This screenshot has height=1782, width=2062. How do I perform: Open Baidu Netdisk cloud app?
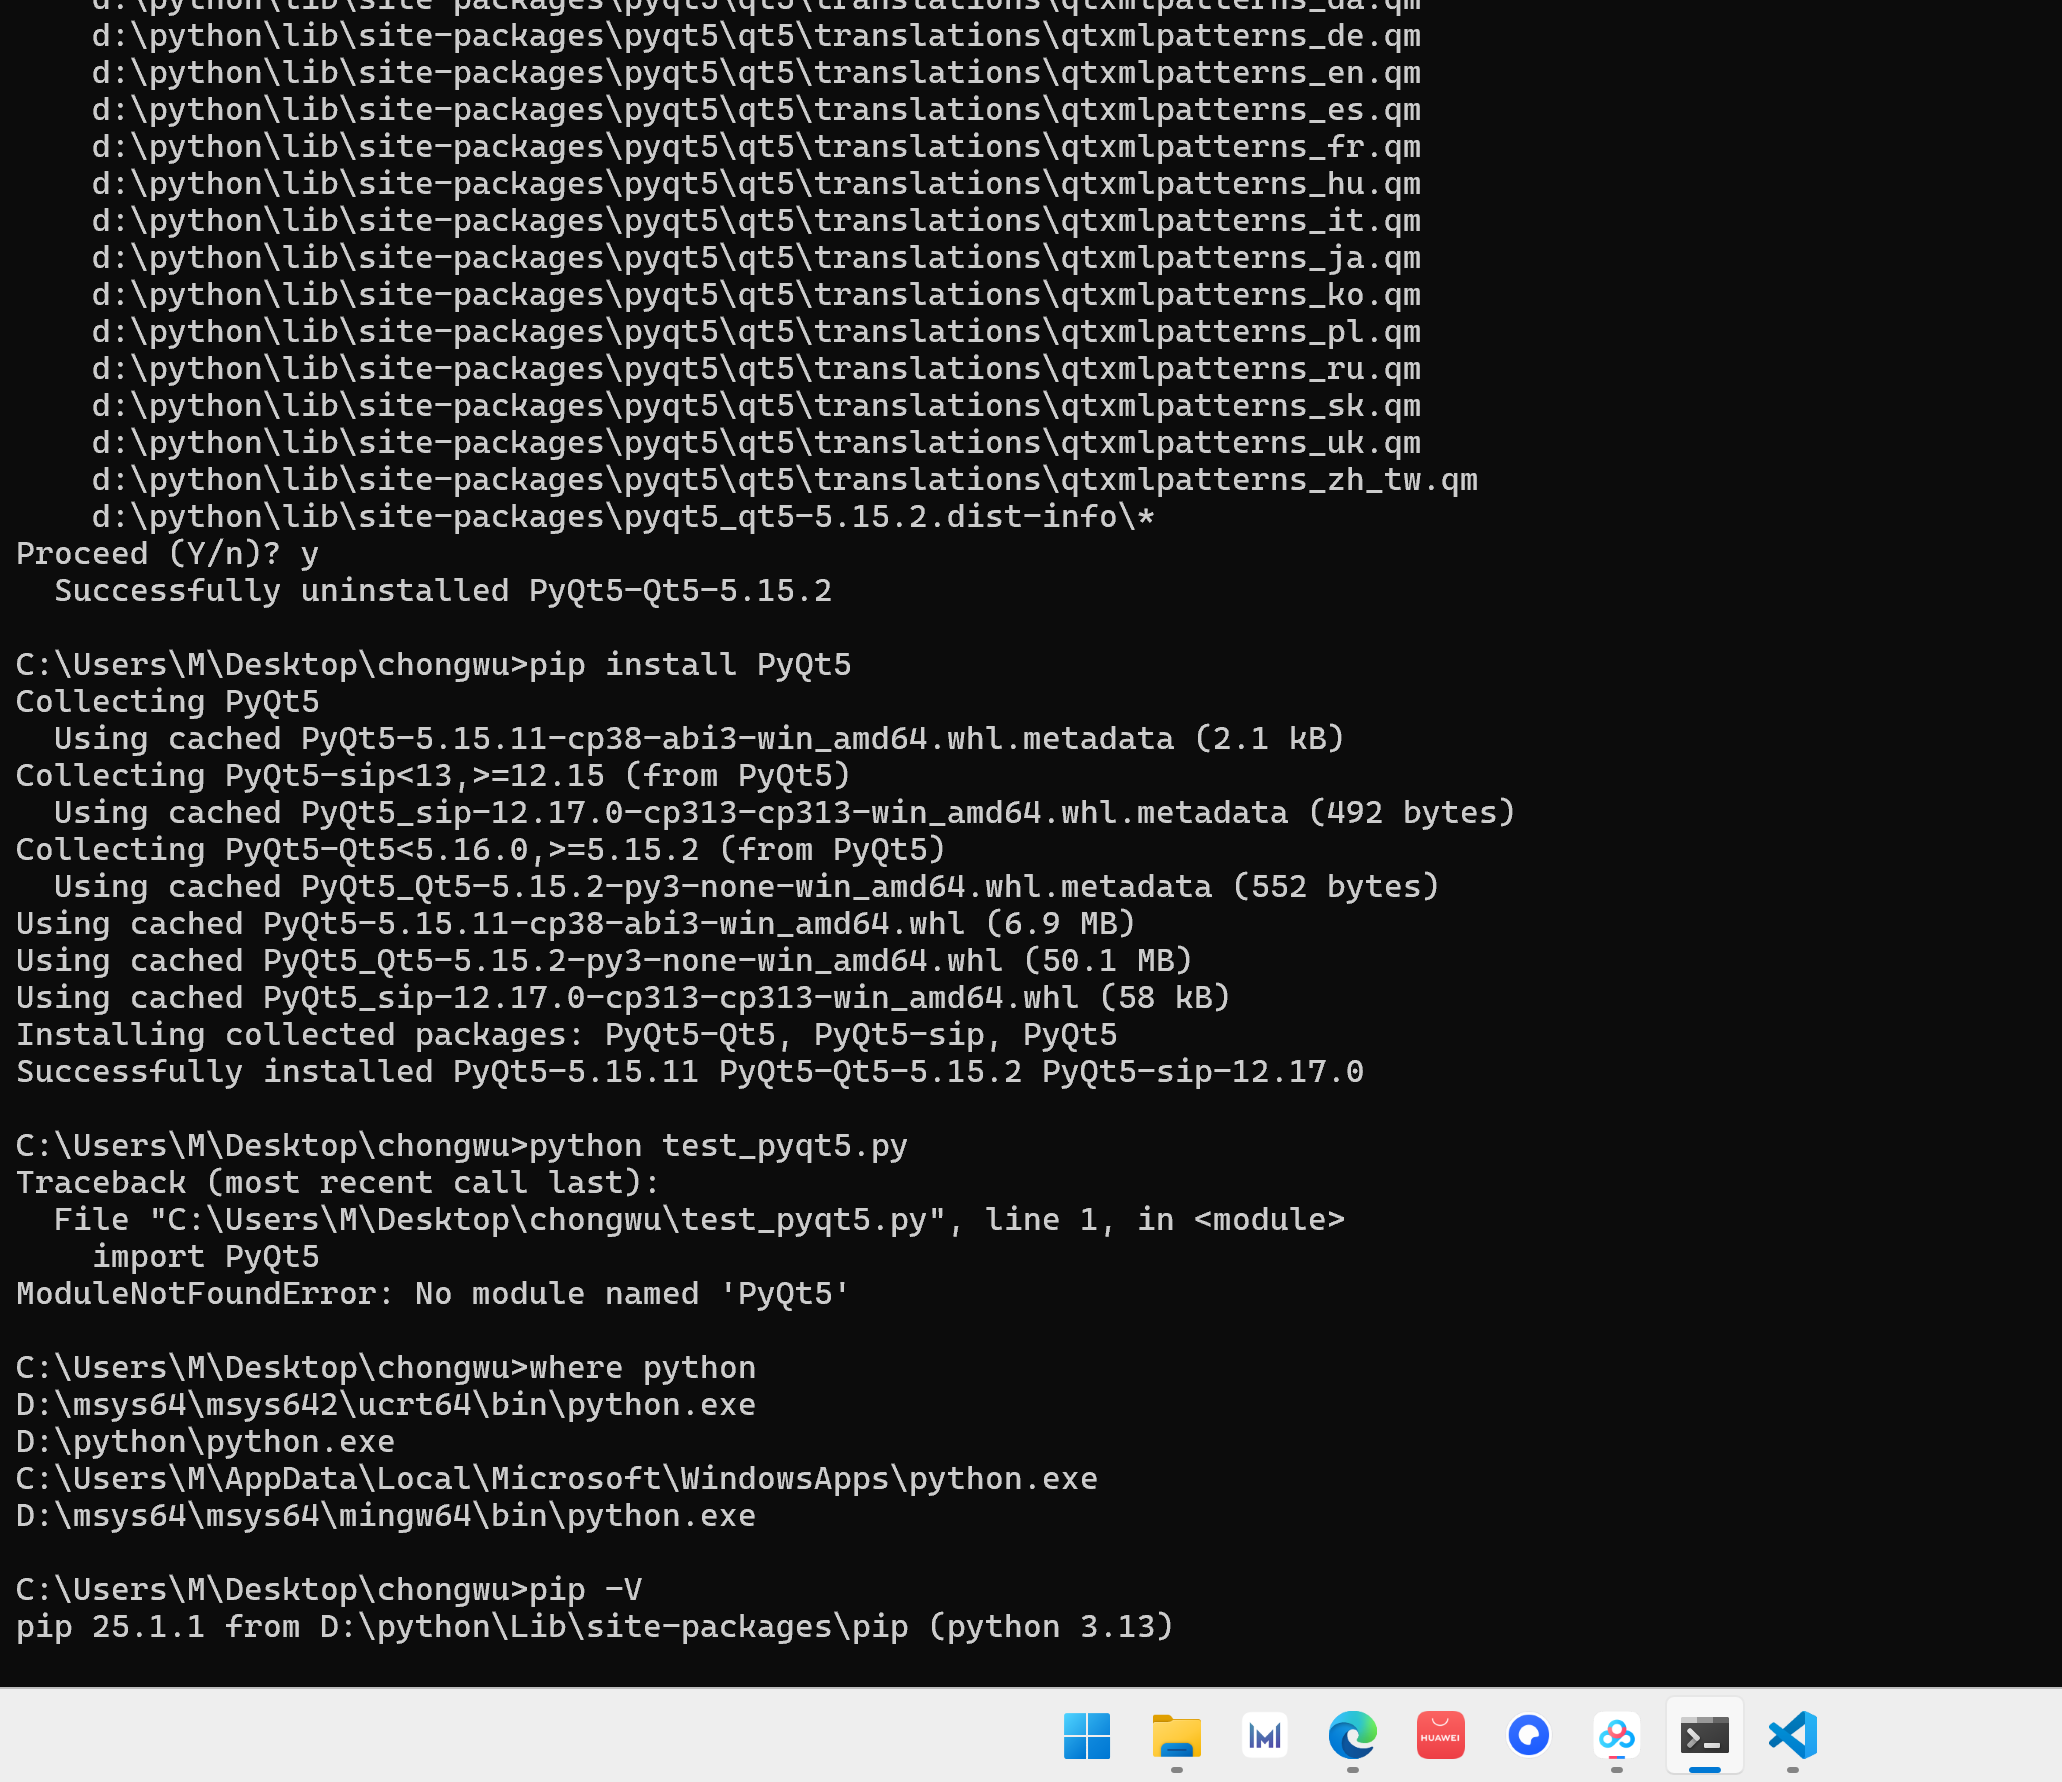(x=1616, y=1736)
